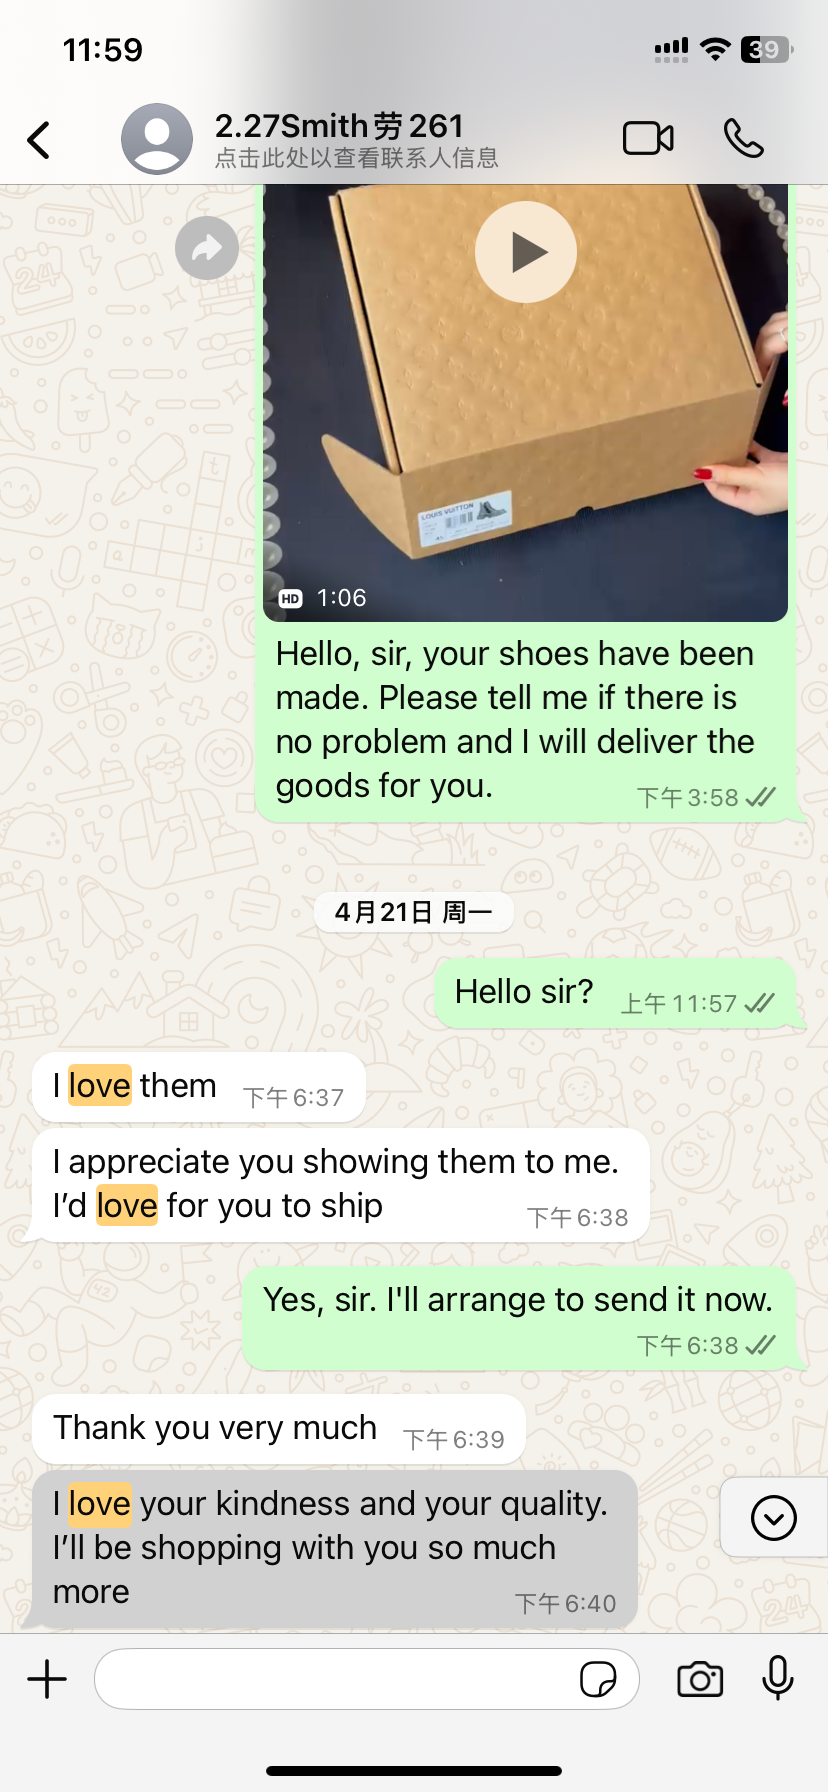Open the contact's profile avatar

tap(157, 139)
